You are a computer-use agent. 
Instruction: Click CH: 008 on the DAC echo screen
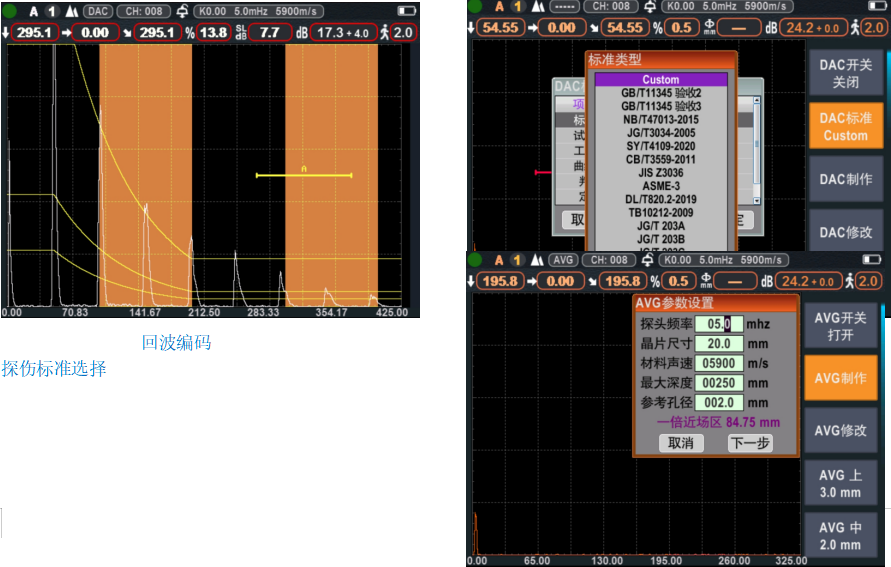pos(144,11)
